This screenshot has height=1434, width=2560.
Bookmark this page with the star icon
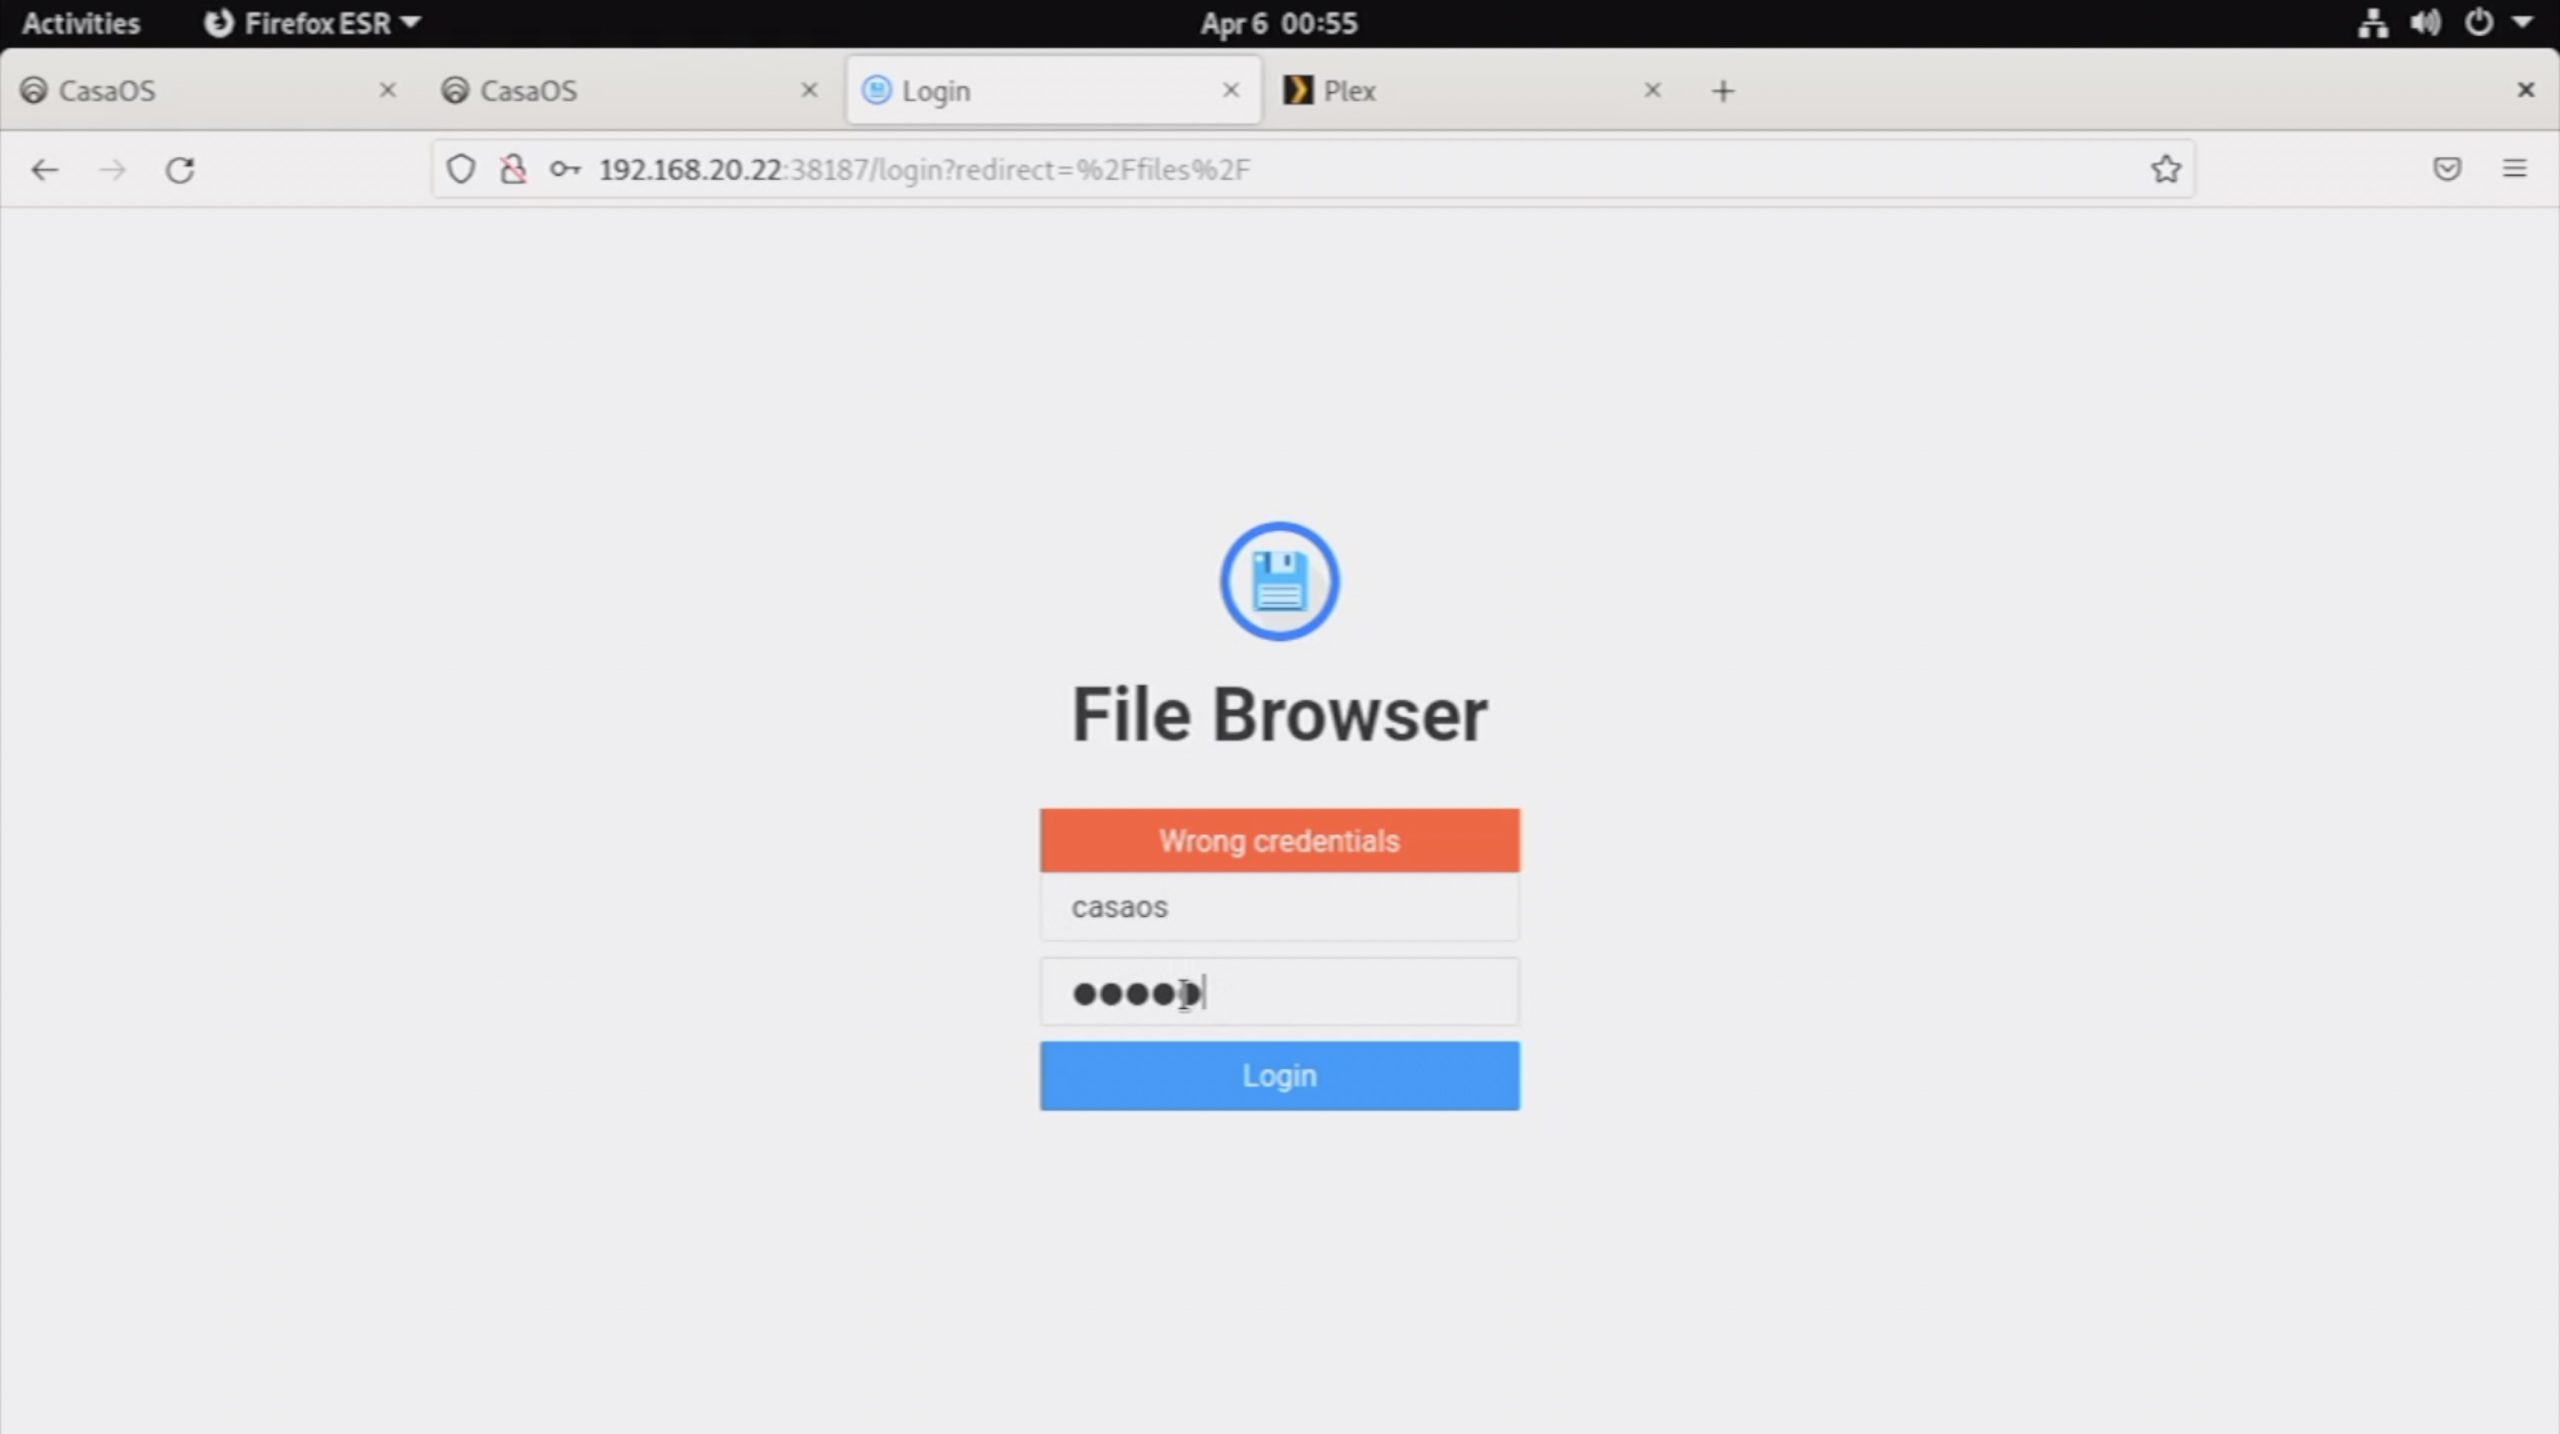point(2165,169)
